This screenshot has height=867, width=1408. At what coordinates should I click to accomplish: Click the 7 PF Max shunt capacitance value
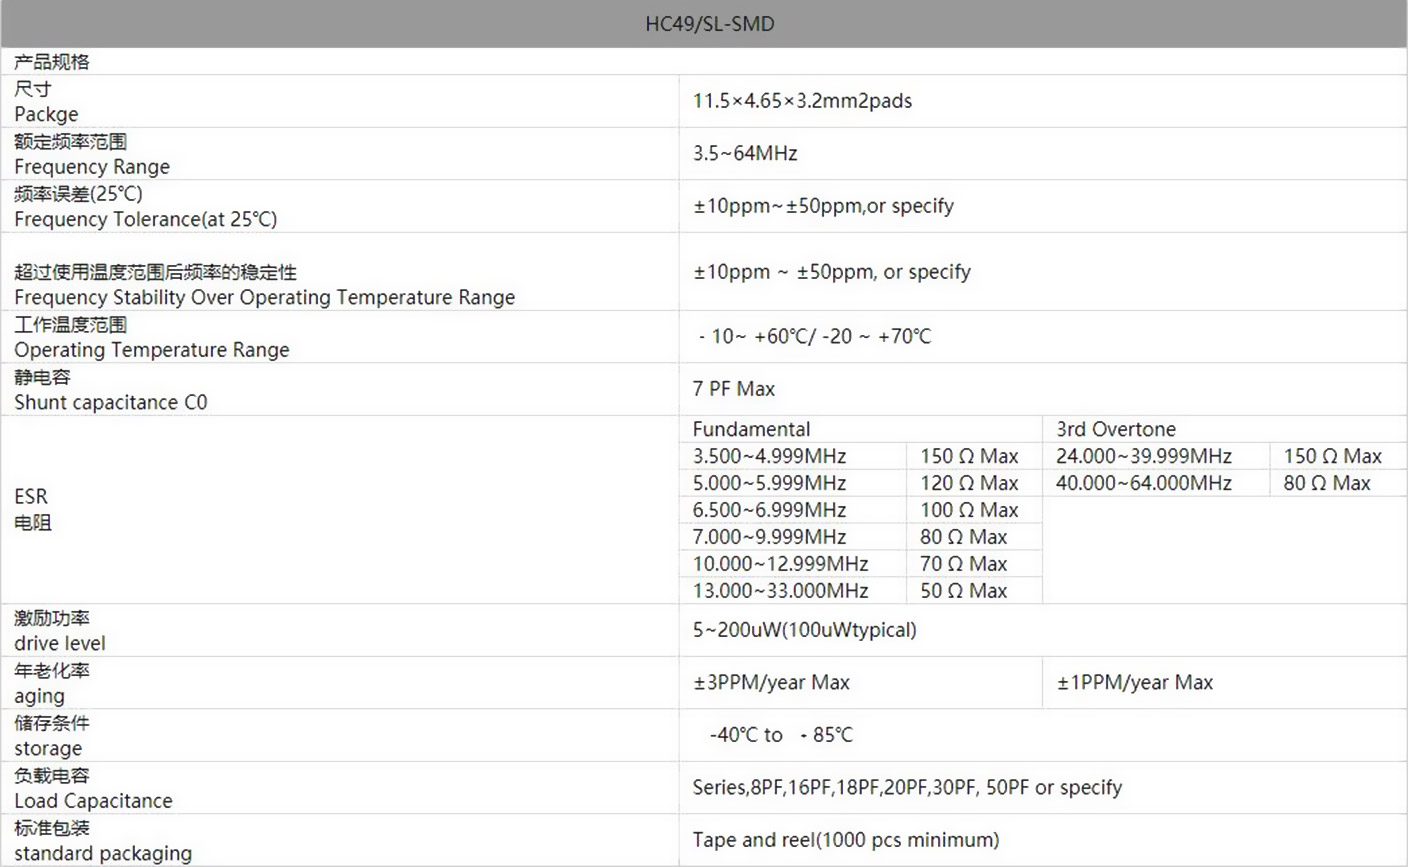click(734, 389)
